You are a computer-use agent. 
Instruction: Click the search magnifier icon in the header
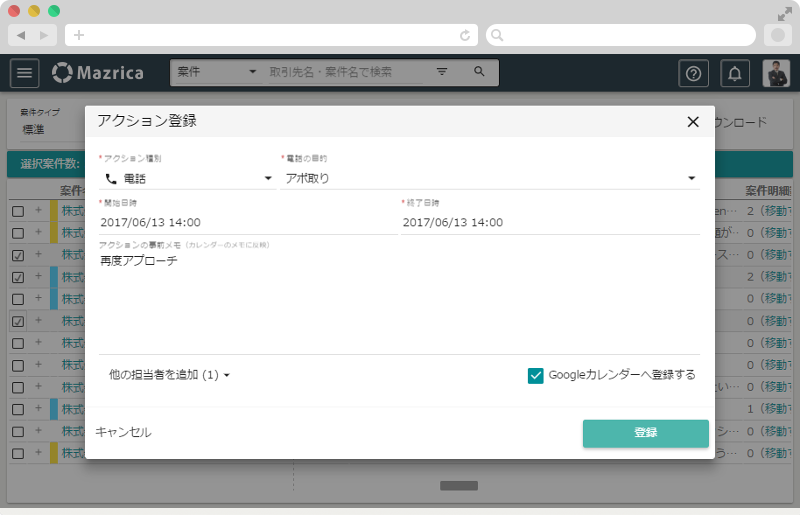point(479,72)
